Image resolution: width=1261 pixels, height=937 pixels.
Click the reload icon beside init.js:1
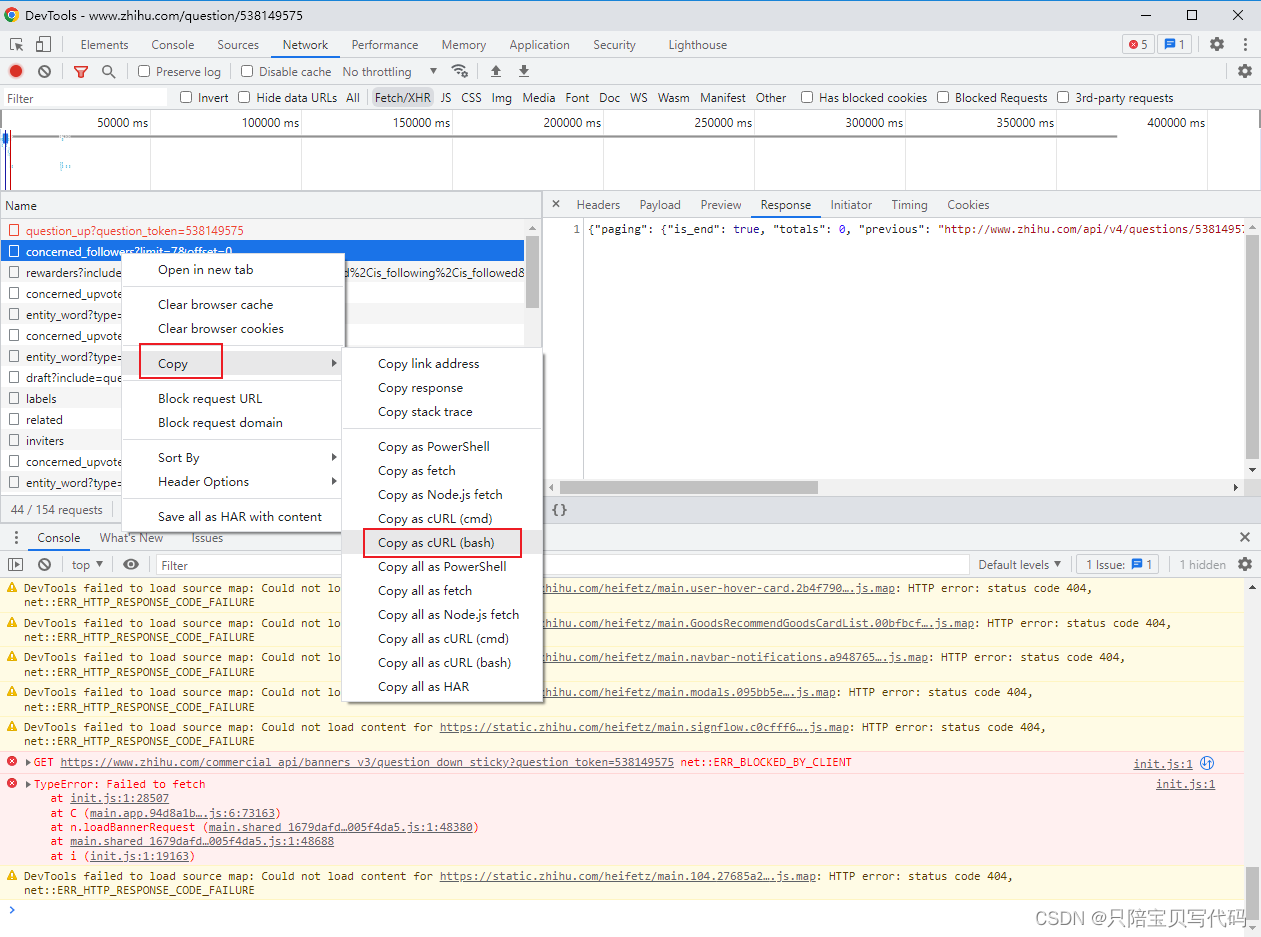click(1207, 763)
